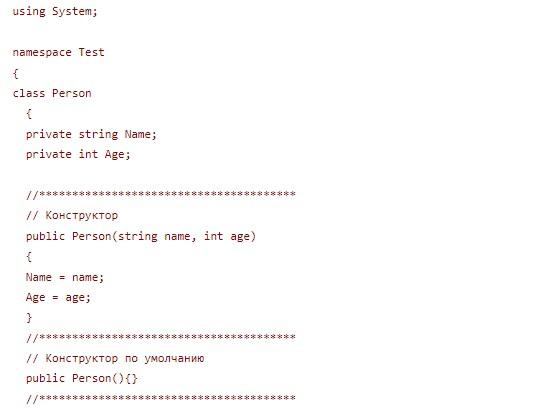Click the asterisk separator above 'Конструктор по умолчанию'
This screenshot has width=550, height=409.
pos(161,337)
